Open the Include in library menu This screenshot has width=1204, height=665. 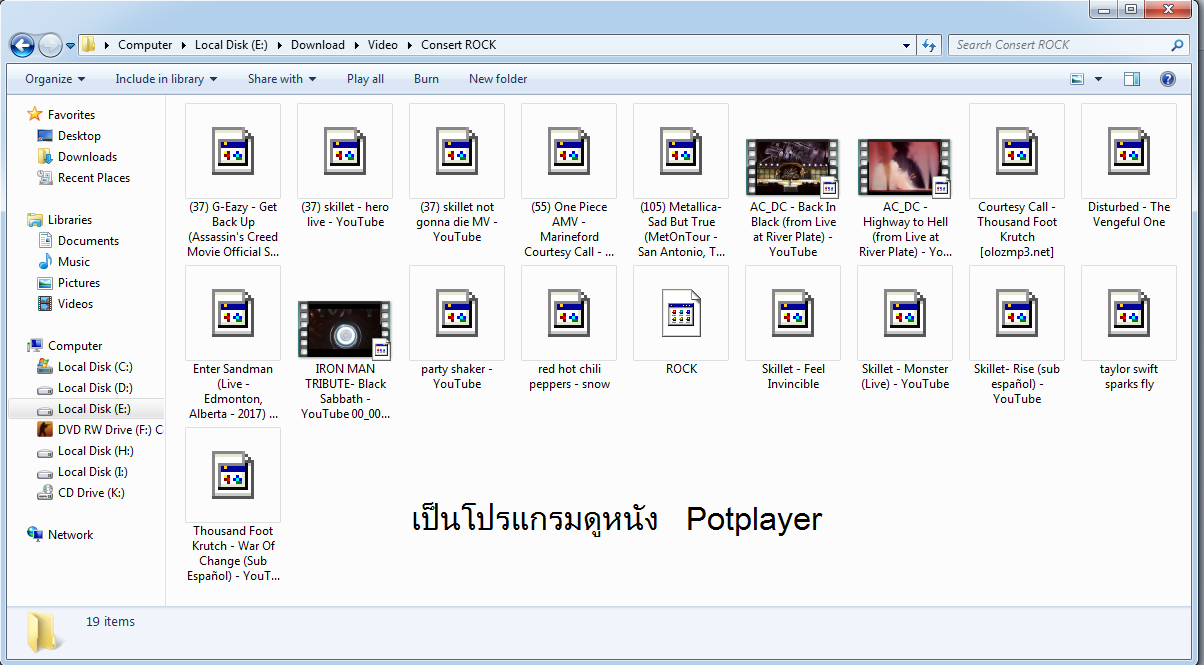tap(165, 79)
